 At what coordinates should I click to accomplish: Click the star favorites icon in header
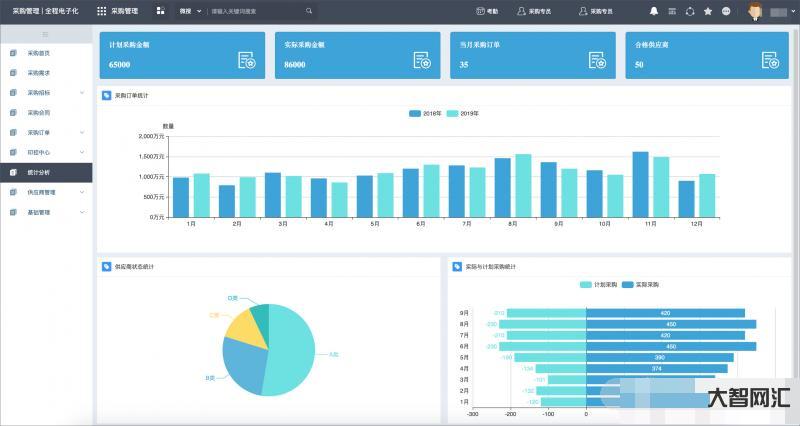(x=708, y=11)
